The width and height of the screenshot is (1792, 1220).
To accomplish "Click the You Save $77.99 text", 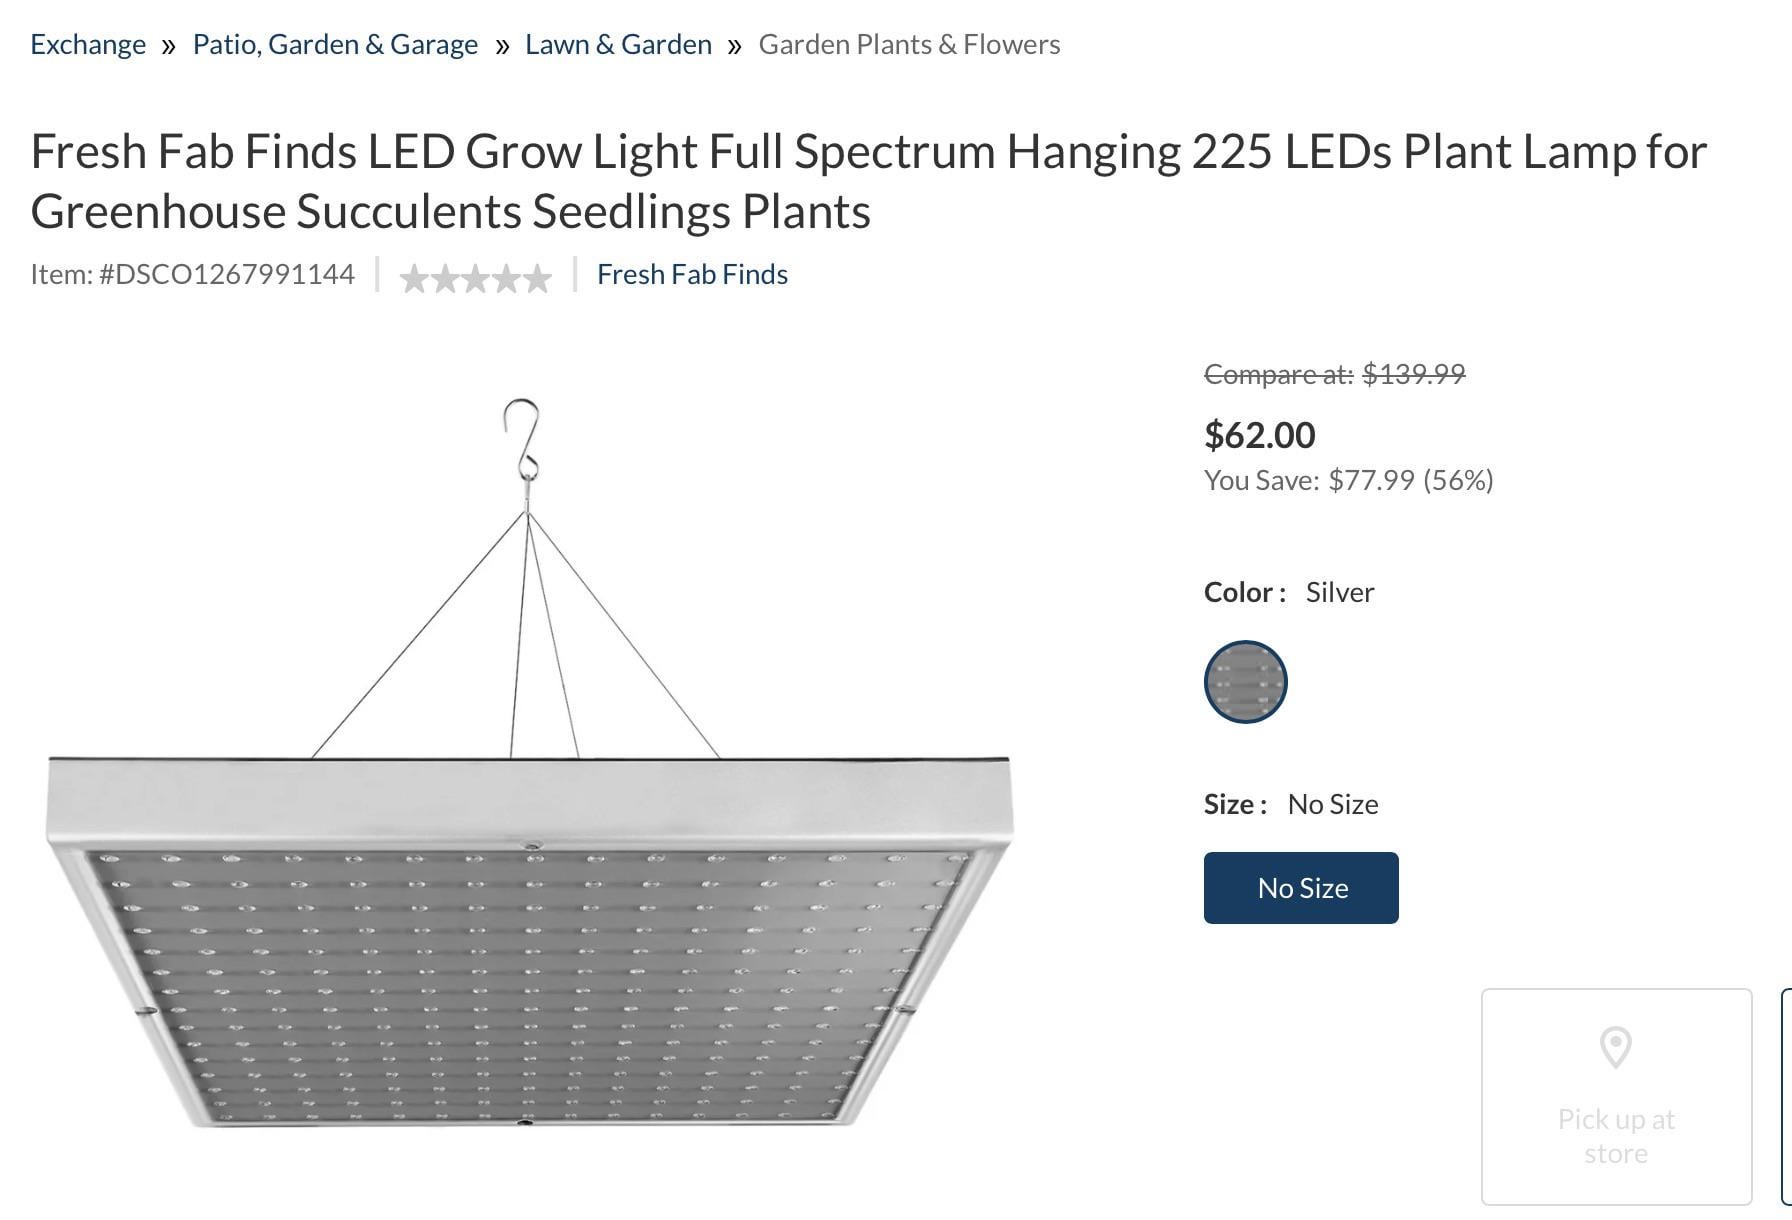I will 1348,481.
